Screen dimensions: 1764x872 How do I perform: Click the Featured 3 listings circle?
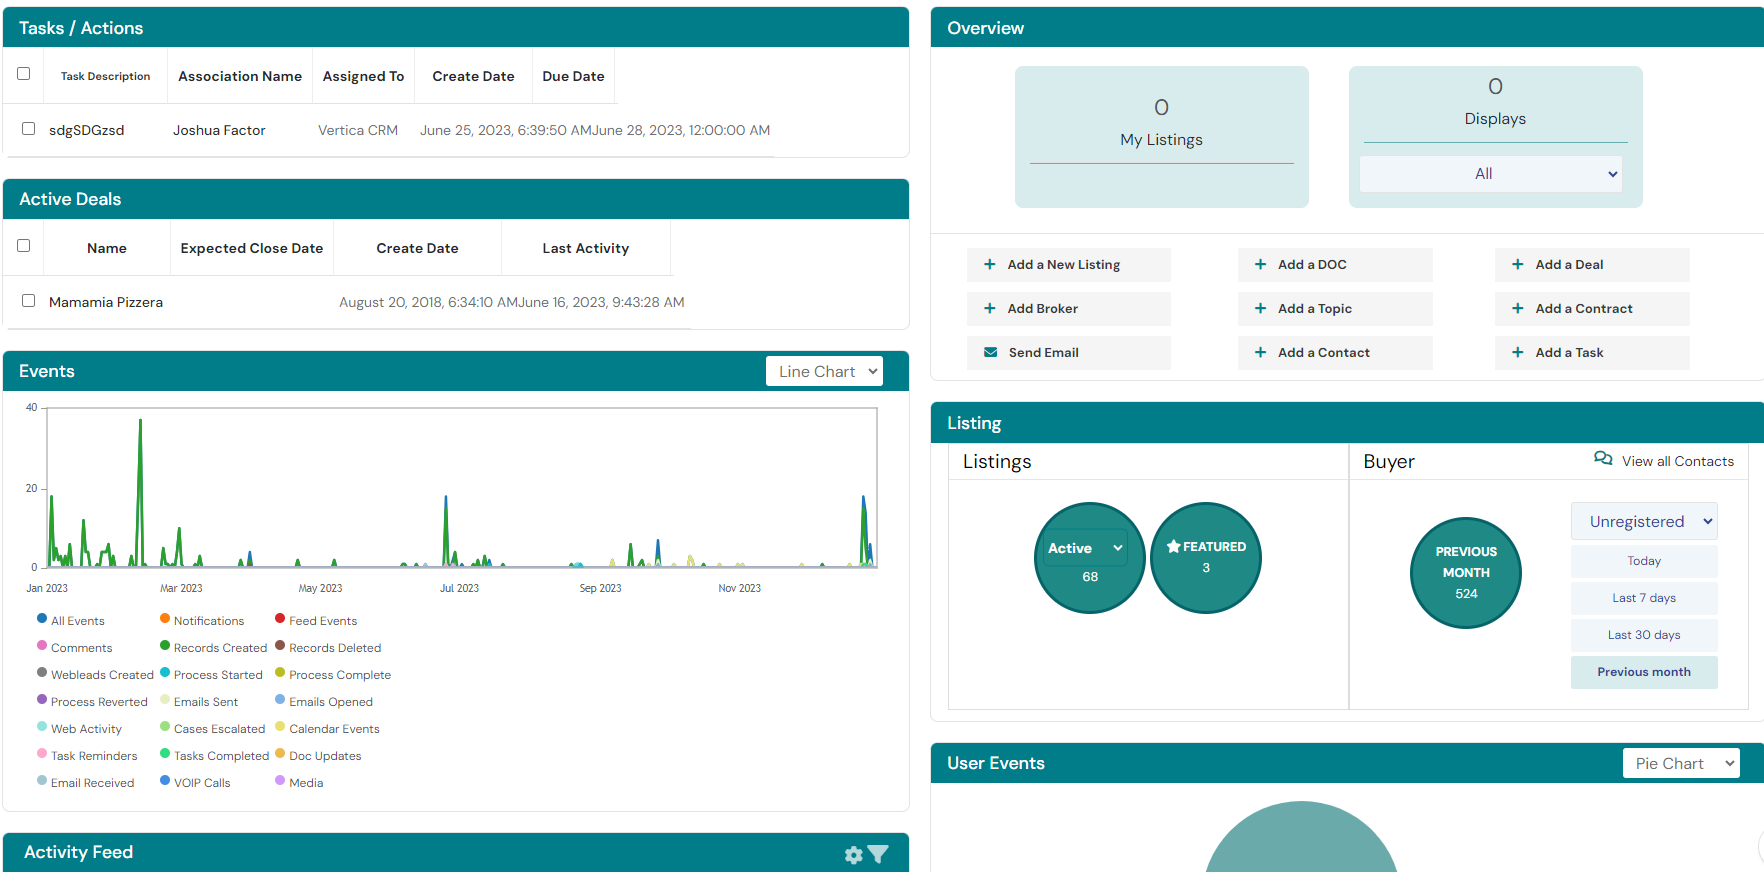click(x=1206, y=557)
